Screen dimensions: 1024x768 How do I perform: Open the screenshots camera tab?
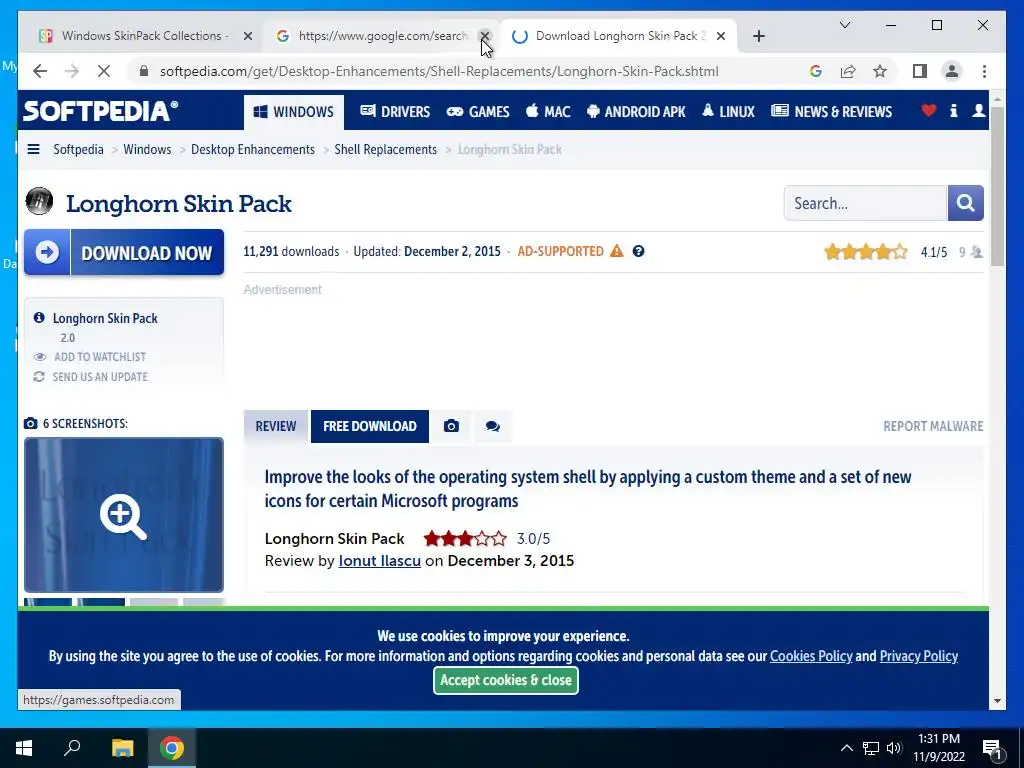pyautogui.click(x=451, y=426)
